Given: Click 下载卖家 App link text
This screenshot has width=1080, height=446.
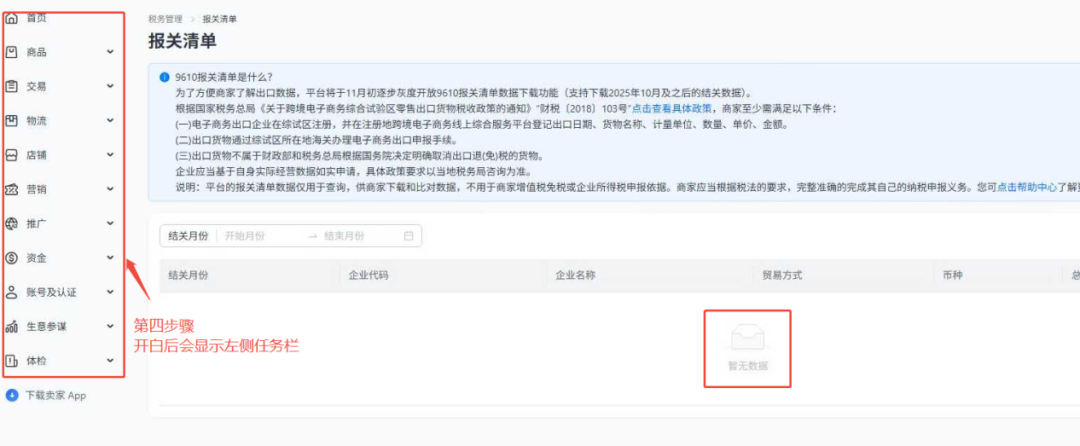Looking at the screenshot, I should [x=56, y=396].
